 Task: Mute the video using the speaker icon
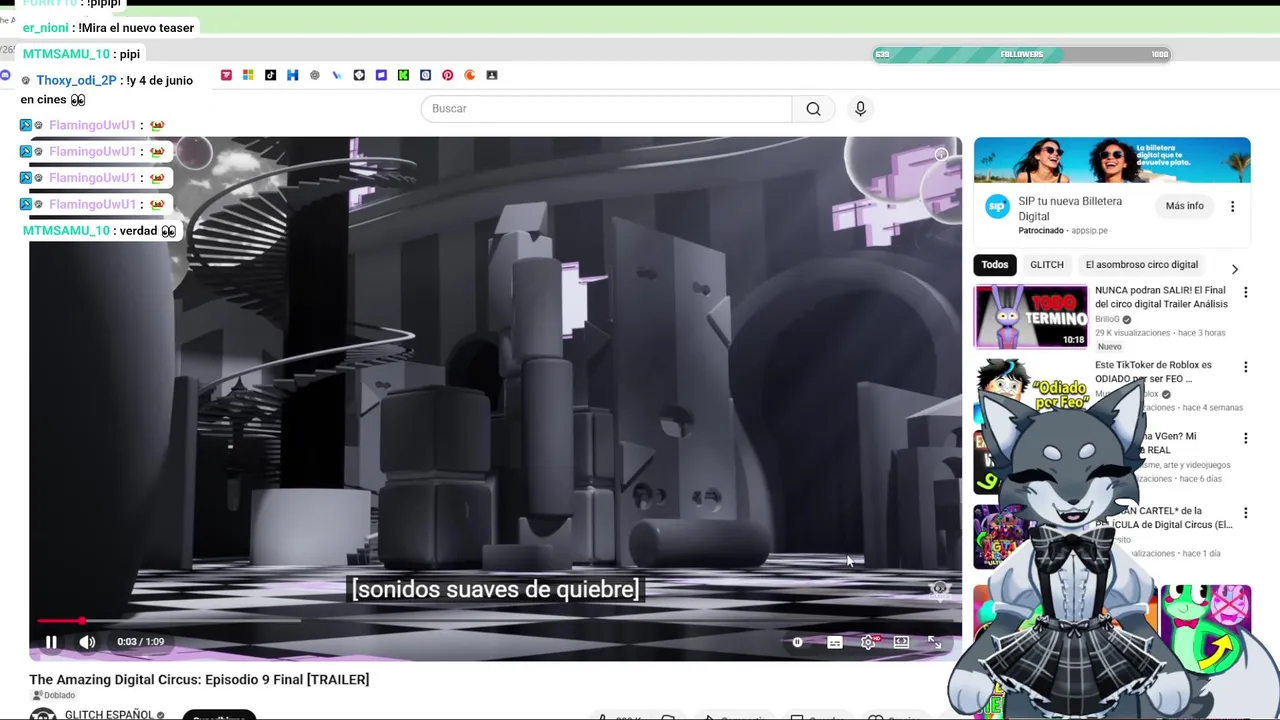(x=87, y=642)
